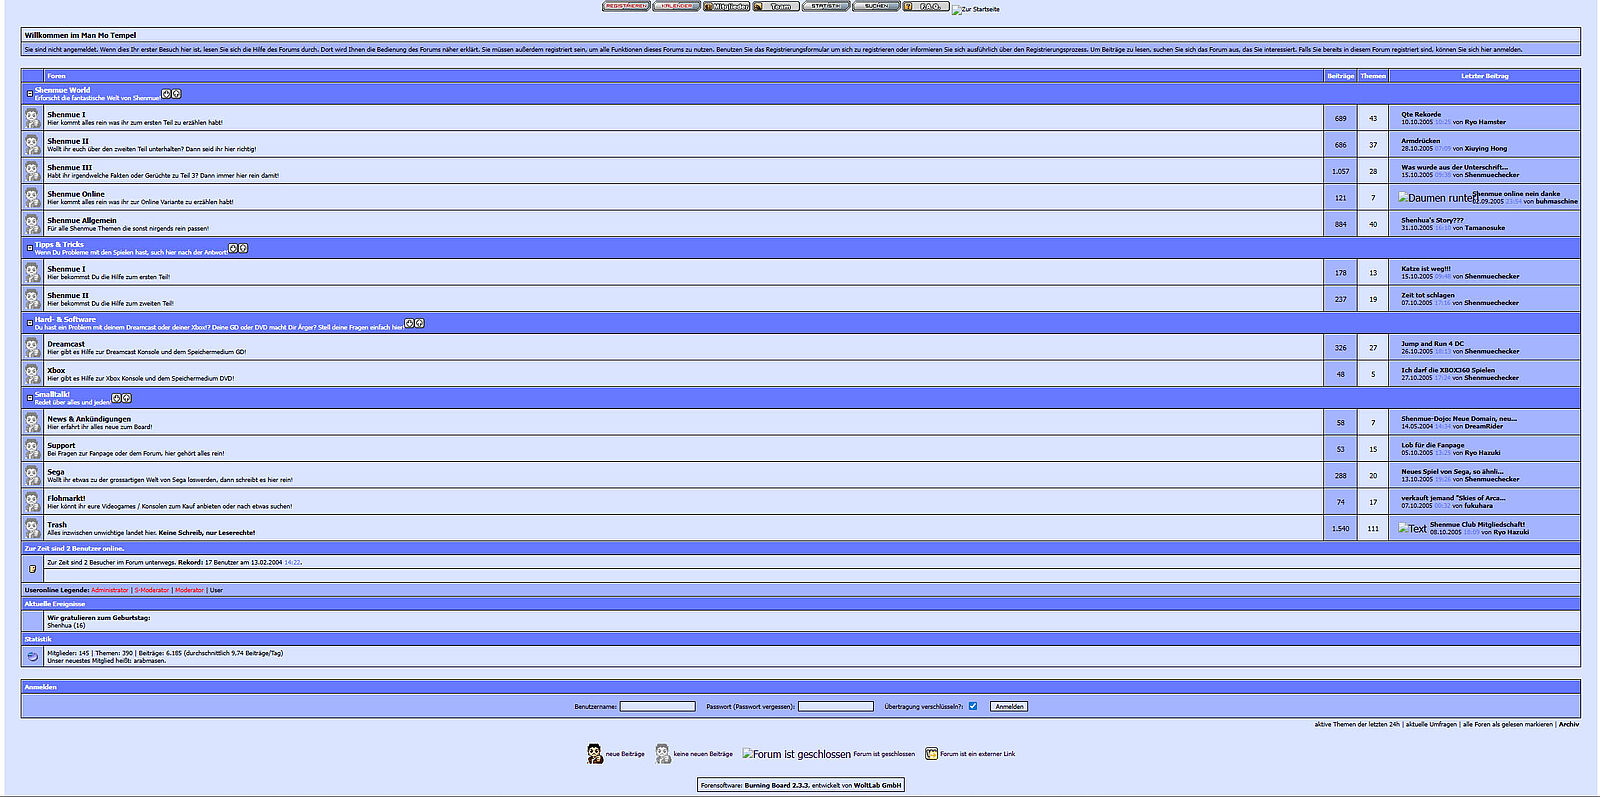1600x797 pixels.
Task: Open the Kalender navigation button
Action: (x=676, y=6)
